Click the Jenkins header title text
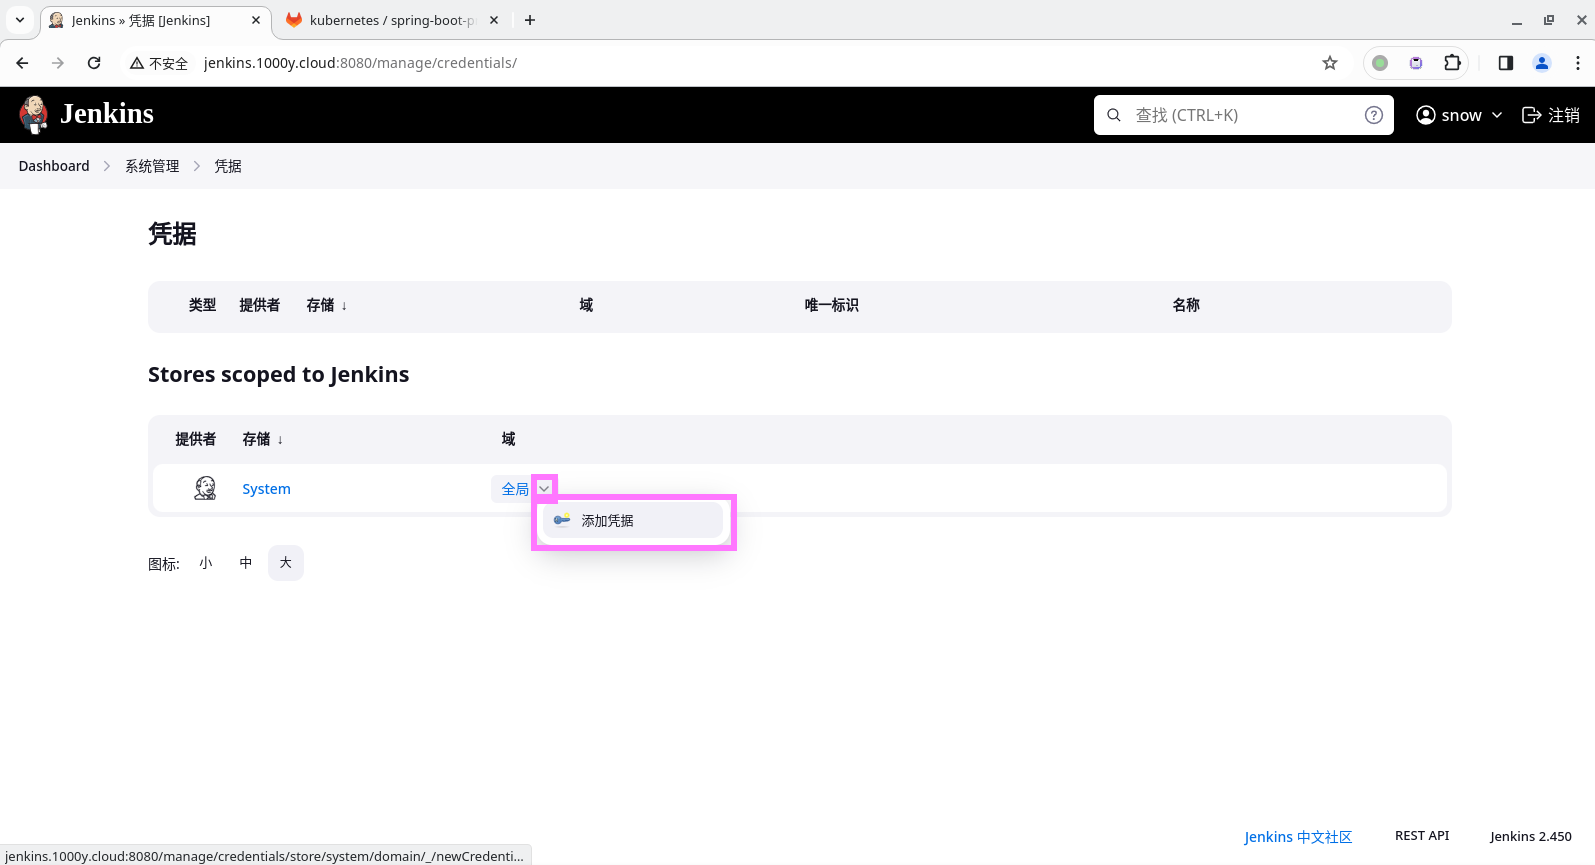 click(107, 114)
